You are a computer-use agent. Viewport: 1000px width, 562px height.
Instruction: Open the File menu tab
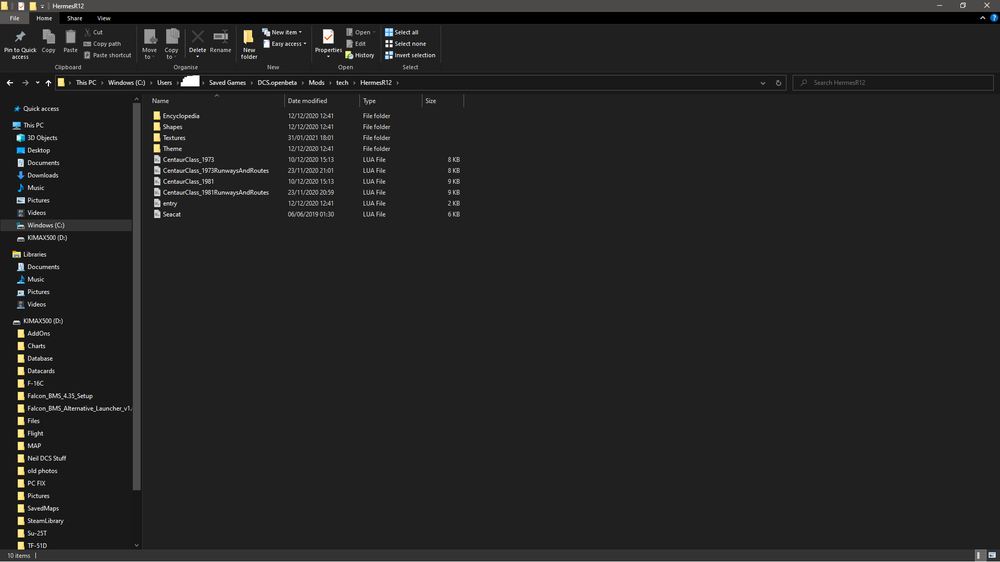[14, 18]
